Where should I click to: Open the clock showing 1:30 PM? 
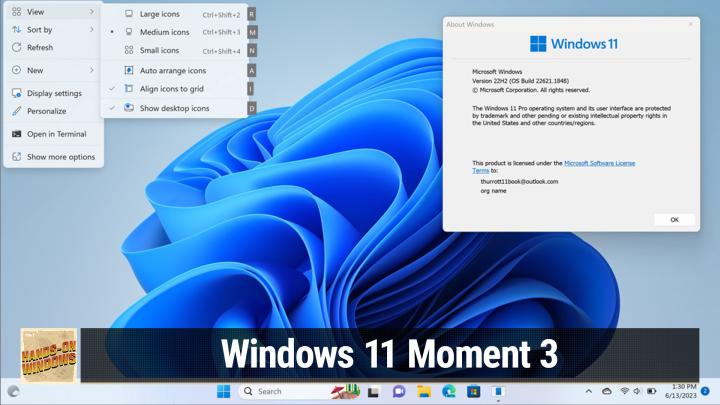(681, 391)
